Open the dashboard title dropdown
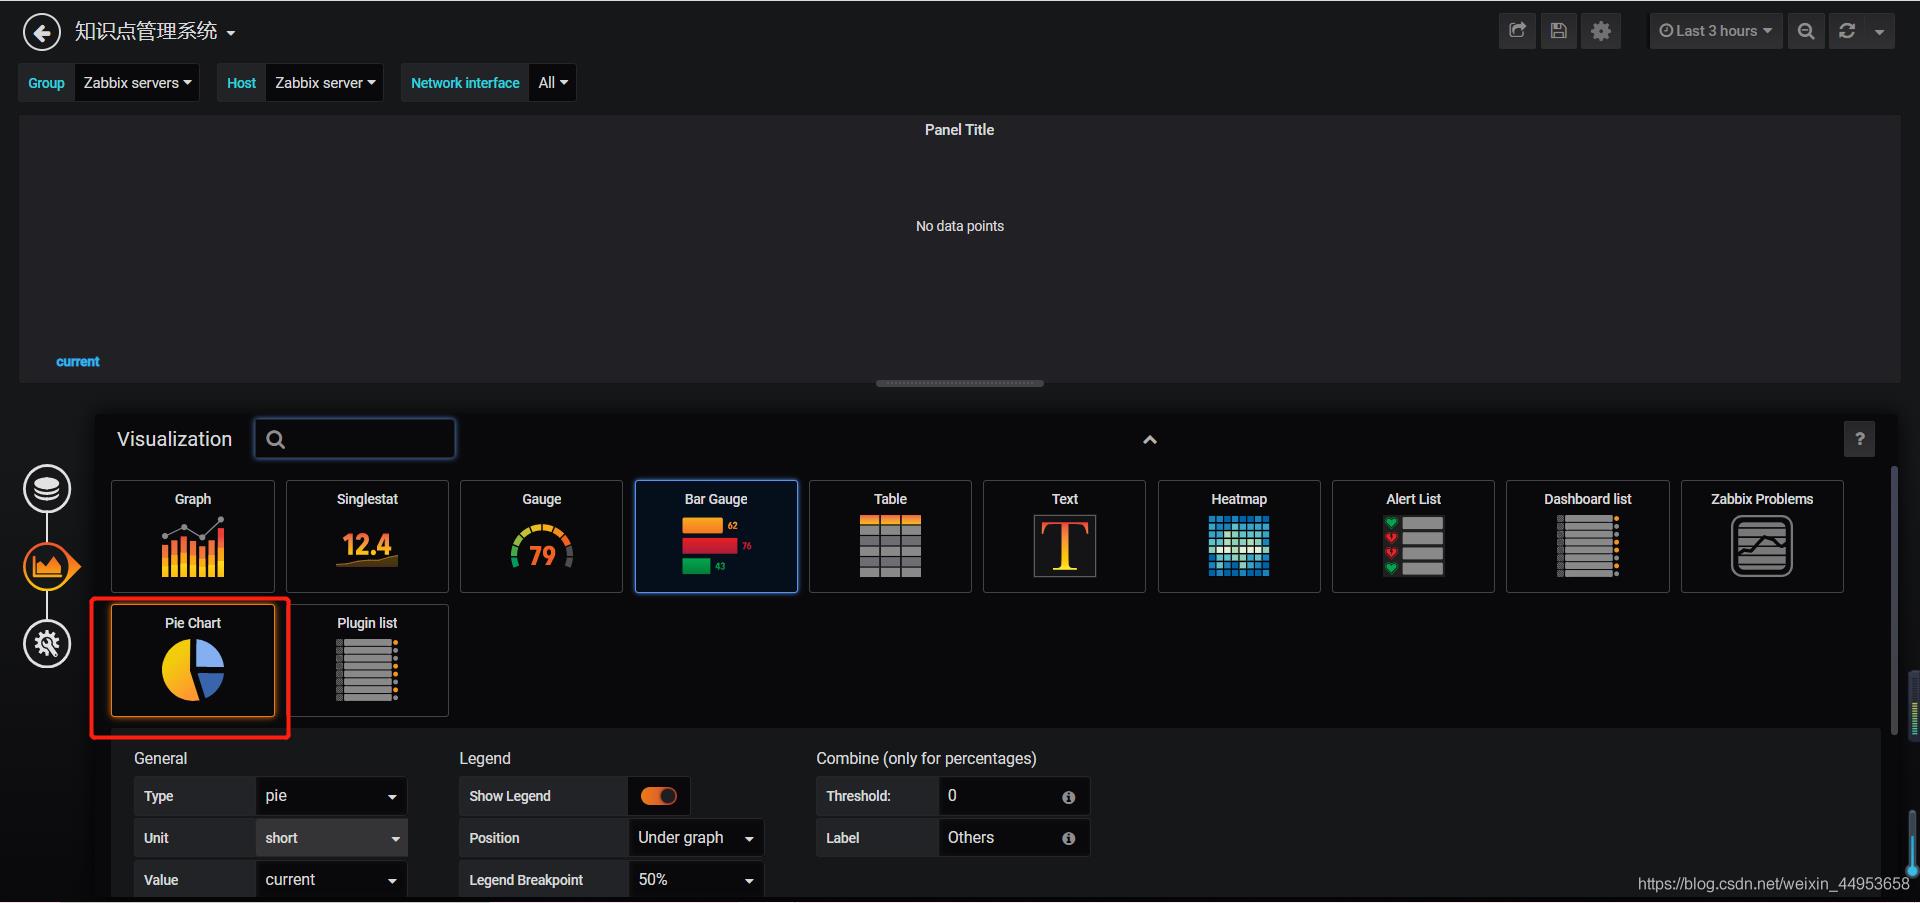The height and width of the screenshot is (903, 1920). (155, 32)
